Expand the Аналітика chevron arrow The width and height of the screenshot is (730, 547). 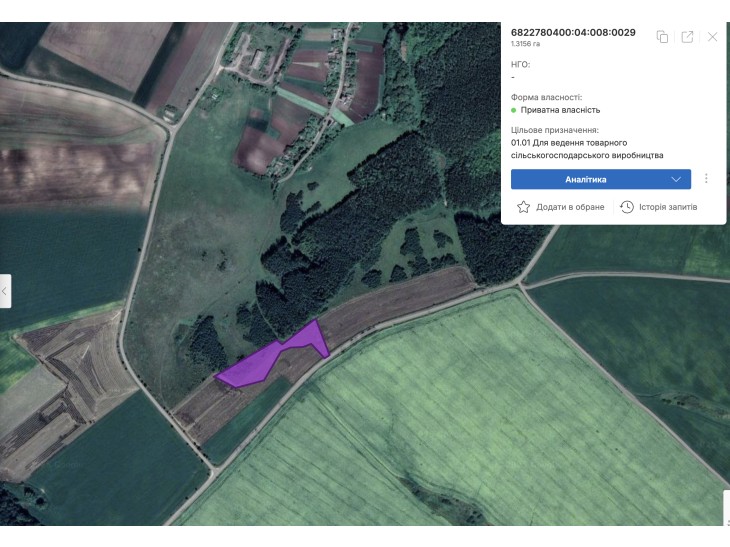[x=676, y=179]
